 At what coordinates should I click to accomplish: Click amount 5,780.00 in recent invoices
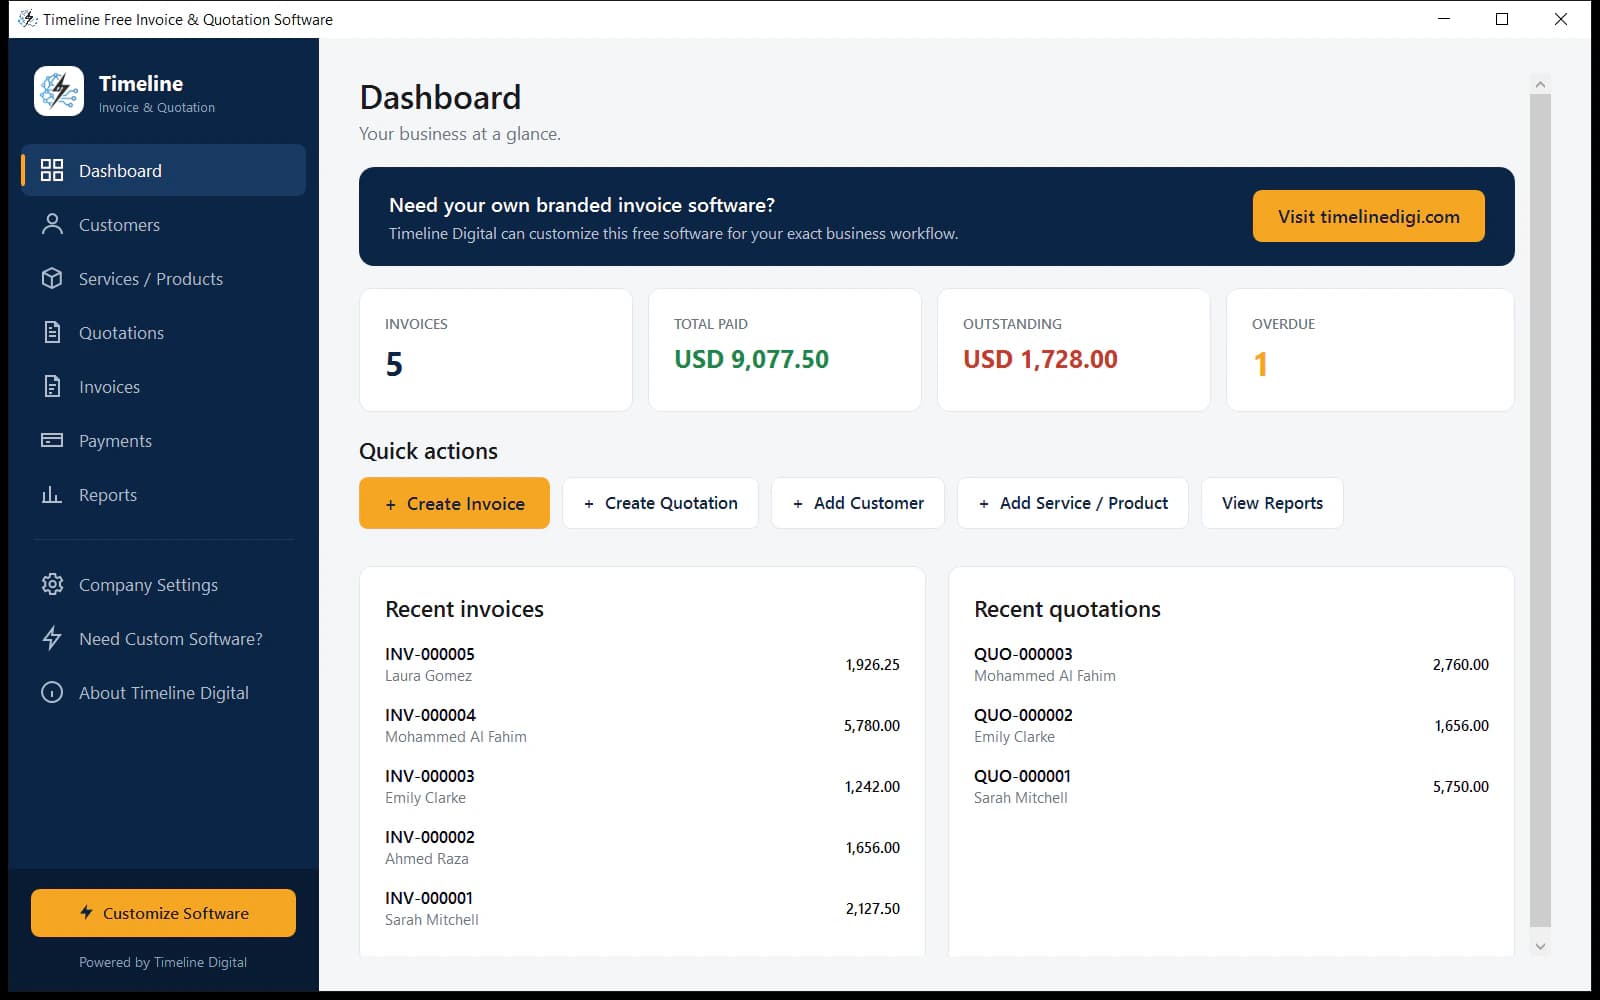pos(872,726)
